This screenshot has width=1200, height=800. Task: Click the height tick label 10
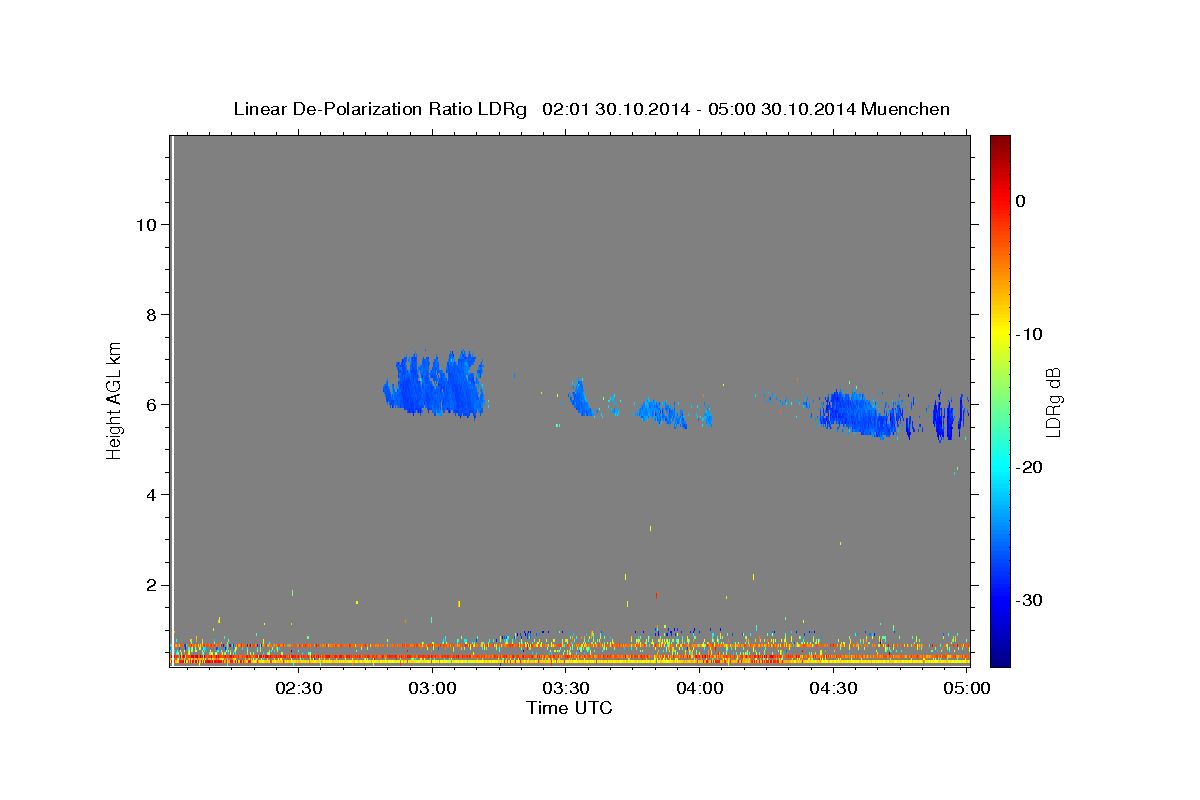click(x=146, y=225)
